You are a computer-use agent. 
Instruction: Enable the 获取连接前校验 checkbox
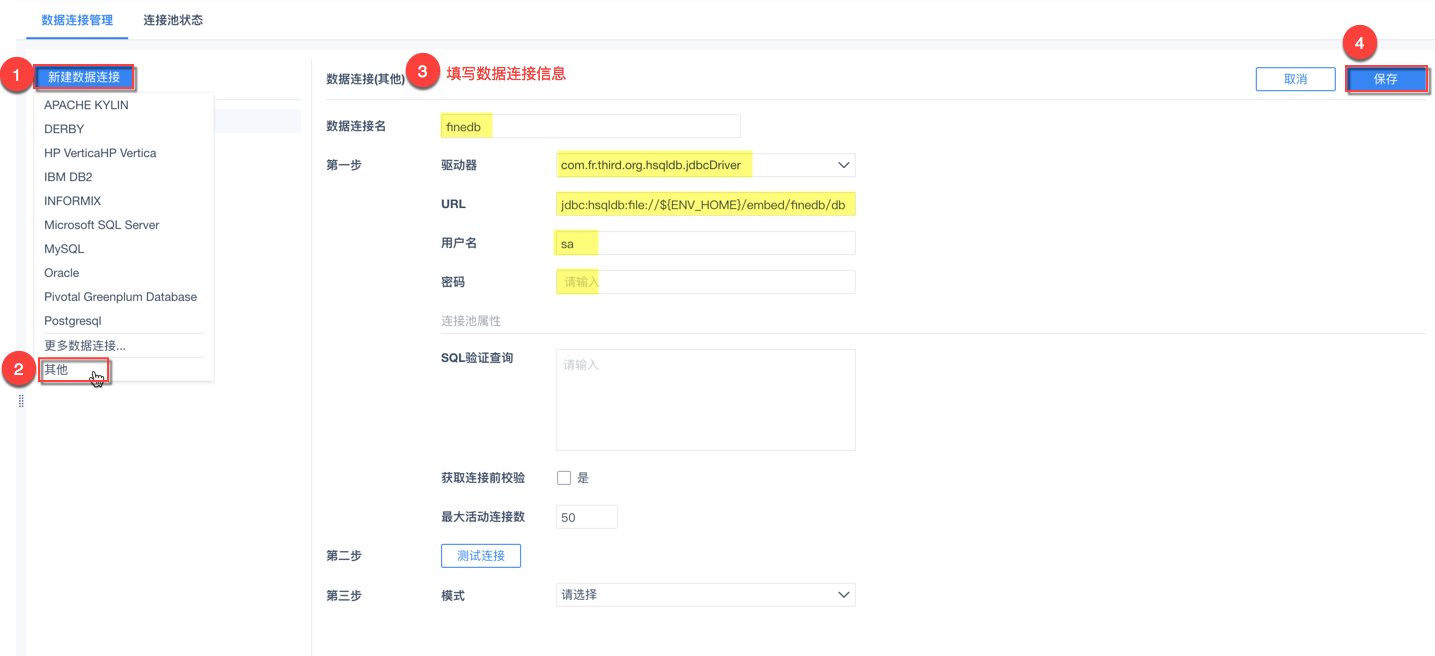(564, 478)
